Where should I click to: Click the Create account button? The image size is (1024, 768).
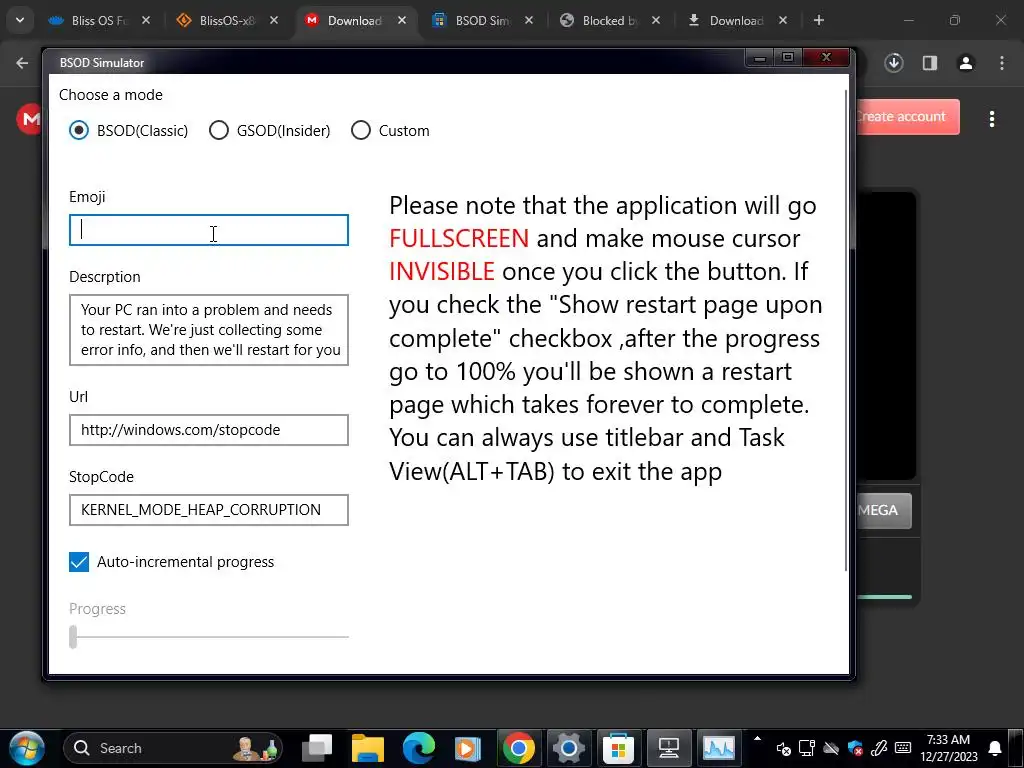(906, 117)
